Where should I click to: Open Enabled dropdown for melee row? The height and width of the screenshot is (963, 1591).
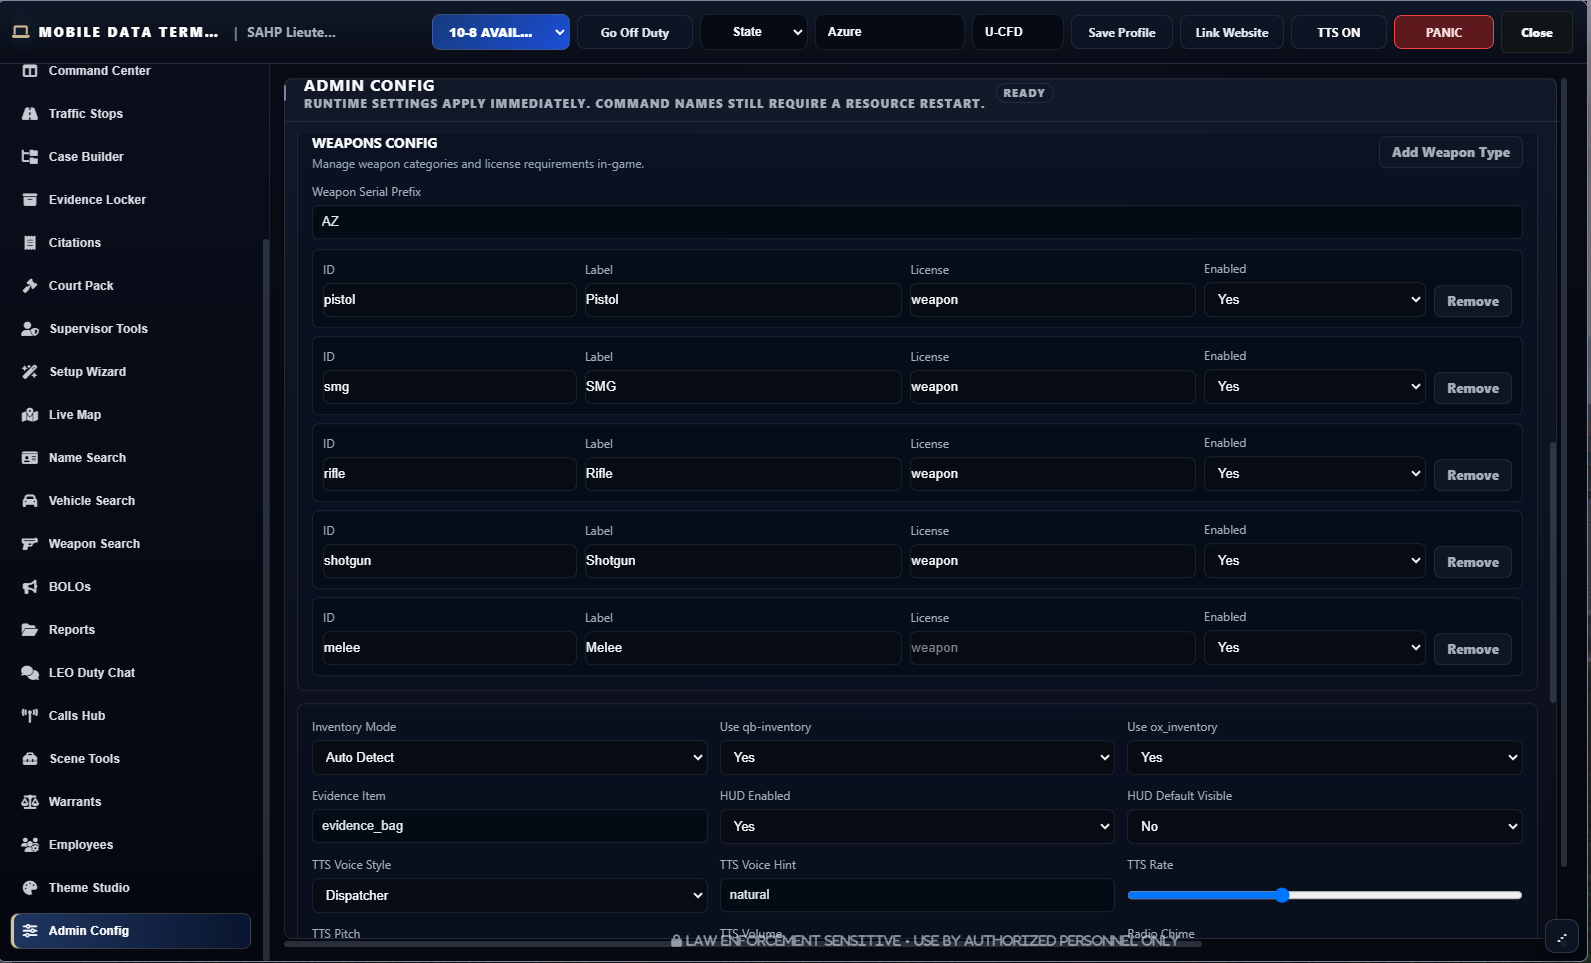coord(1315,648)
